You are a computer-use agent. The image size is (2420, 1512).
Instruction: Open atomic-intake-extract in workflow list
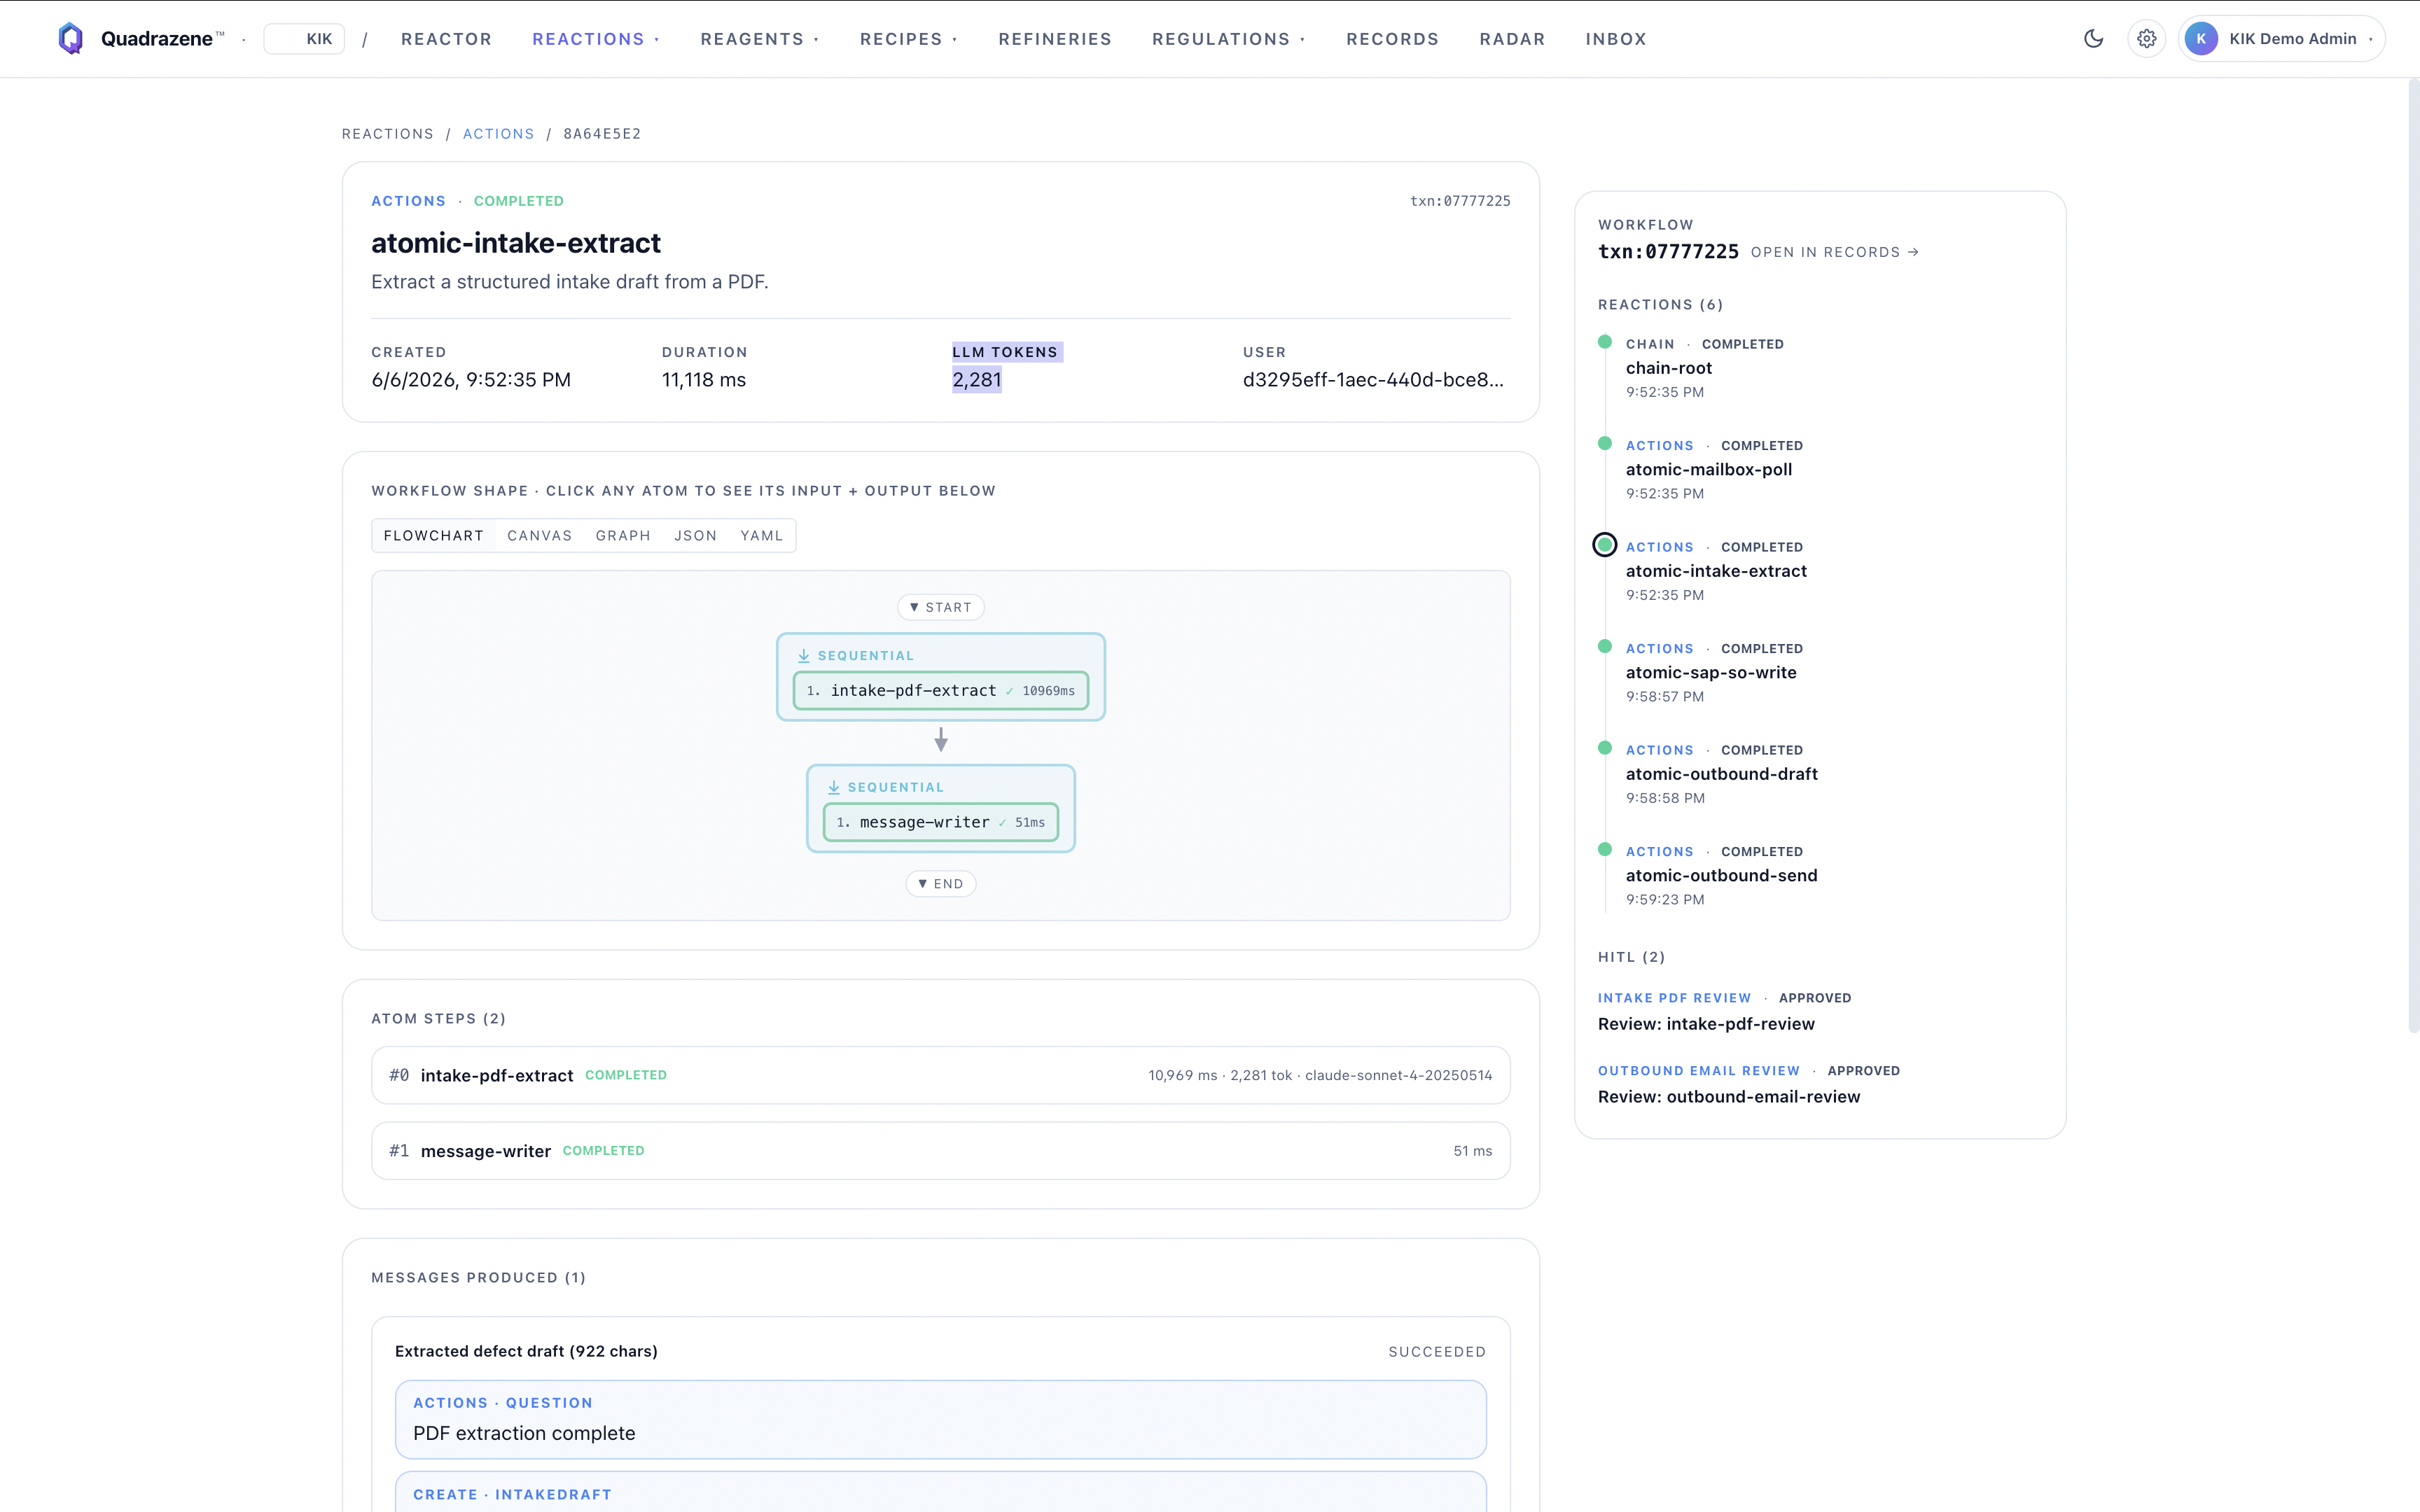point(1716,571)
